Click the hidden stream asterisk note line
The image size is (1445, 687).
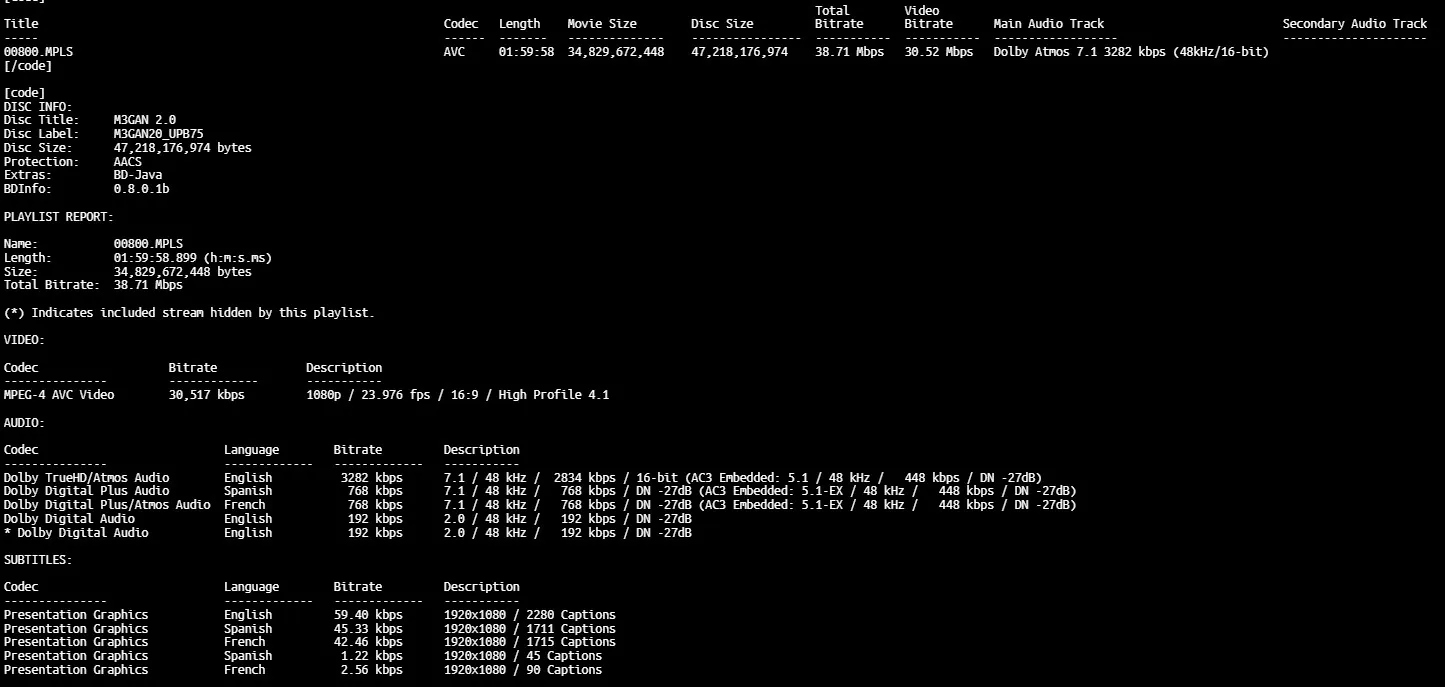(x=188, y=313)
